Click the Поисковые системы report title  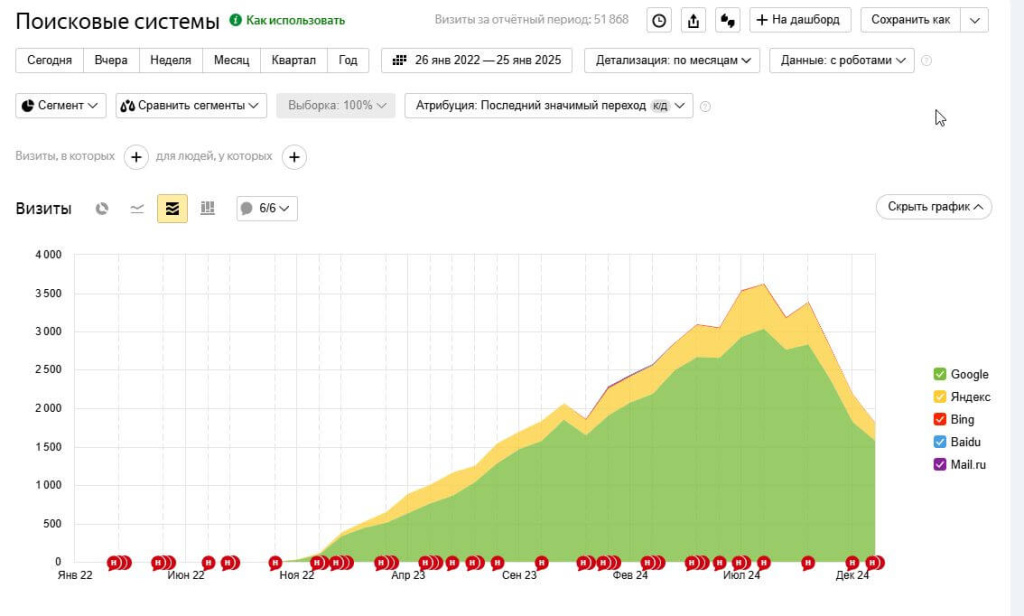(118, 22)
